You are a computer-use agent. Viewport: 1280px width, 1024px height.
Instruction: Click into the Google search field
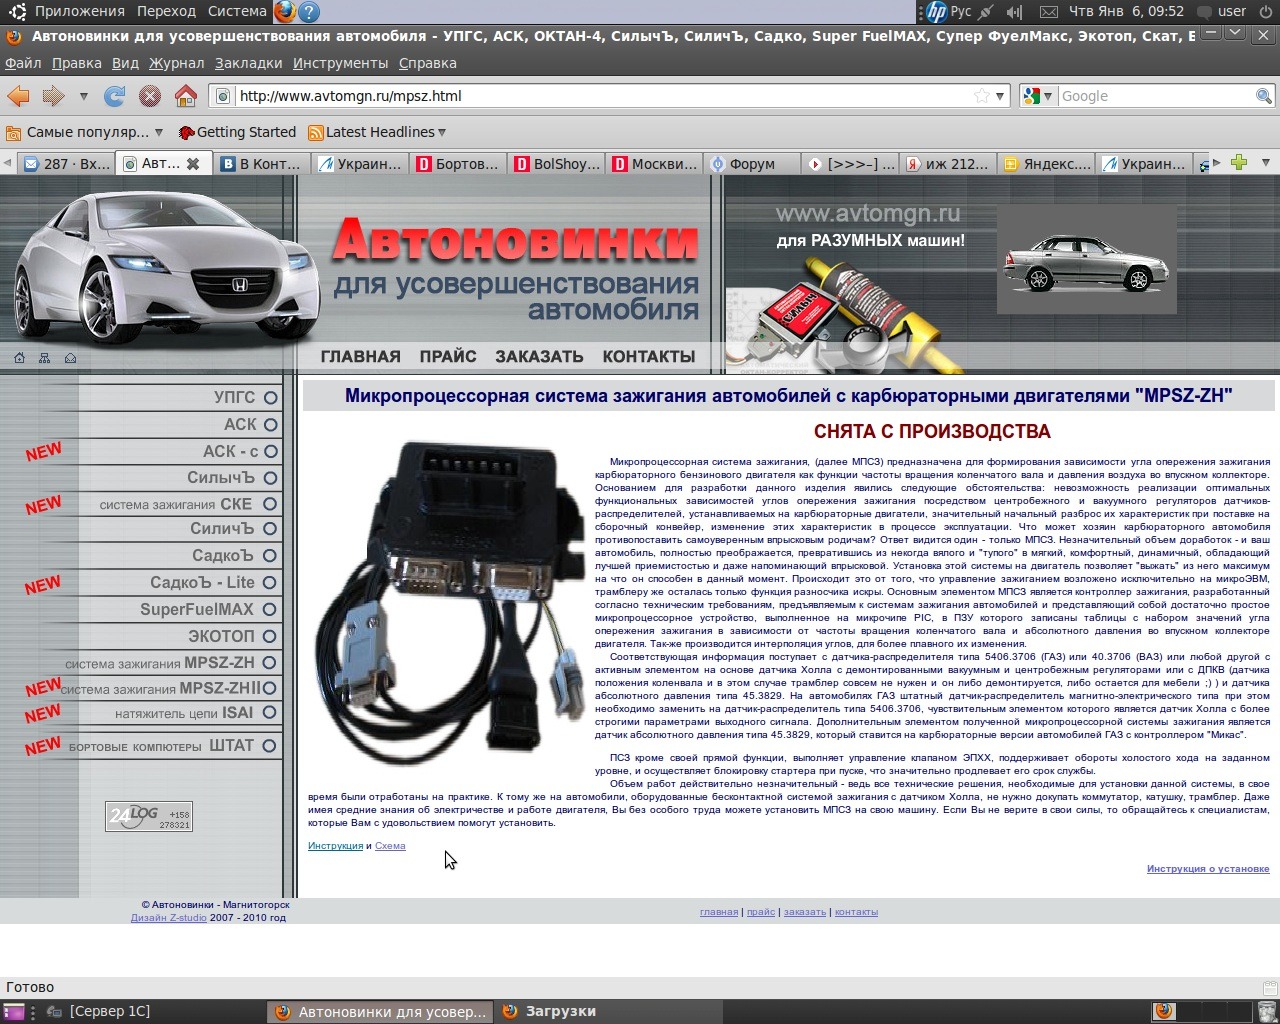(x=1156, y=96)
